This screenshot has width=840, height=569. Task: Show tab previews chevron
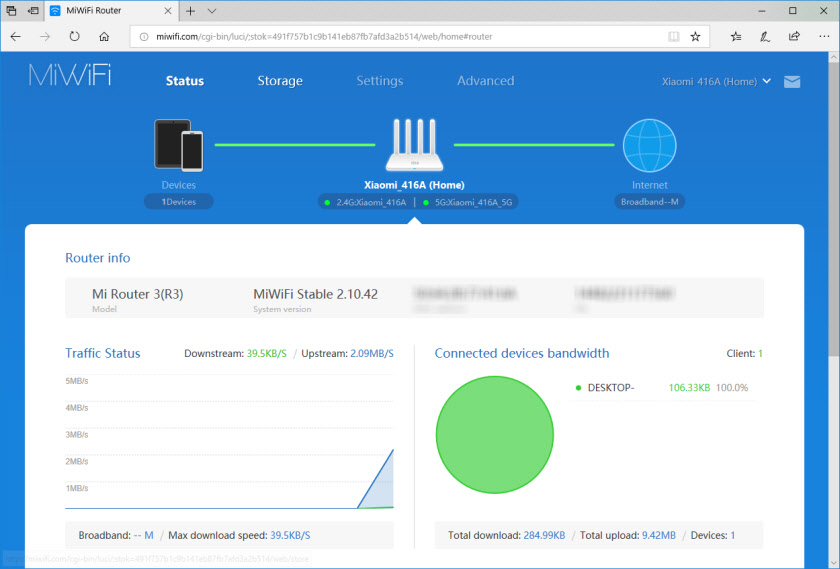pyautogui.click(x=212, y=11)
